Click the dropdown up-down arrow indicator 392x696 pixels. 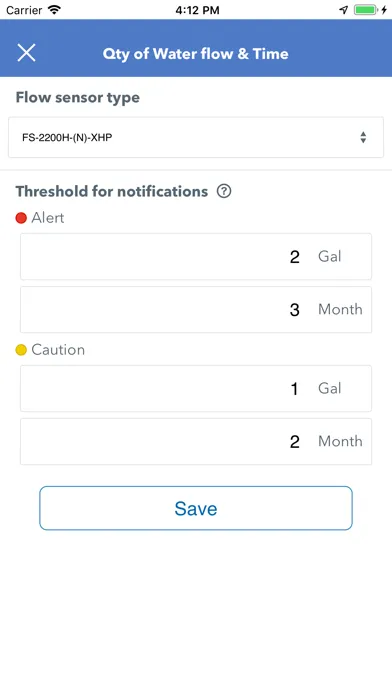(363, 137)
